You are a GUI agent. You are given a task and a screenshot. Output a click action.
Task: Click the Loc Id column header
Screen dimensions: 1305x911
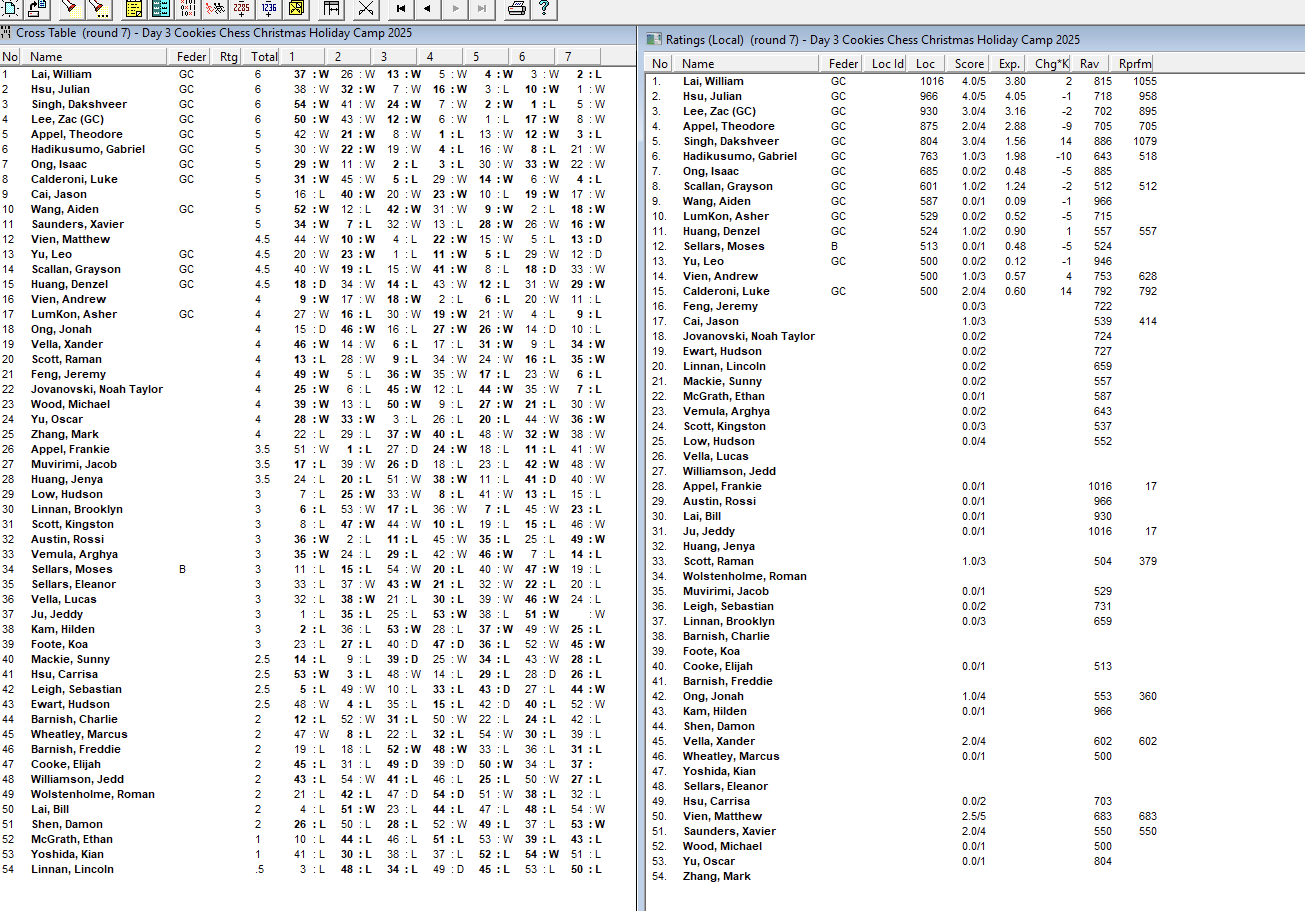click(x=887, y=64)
